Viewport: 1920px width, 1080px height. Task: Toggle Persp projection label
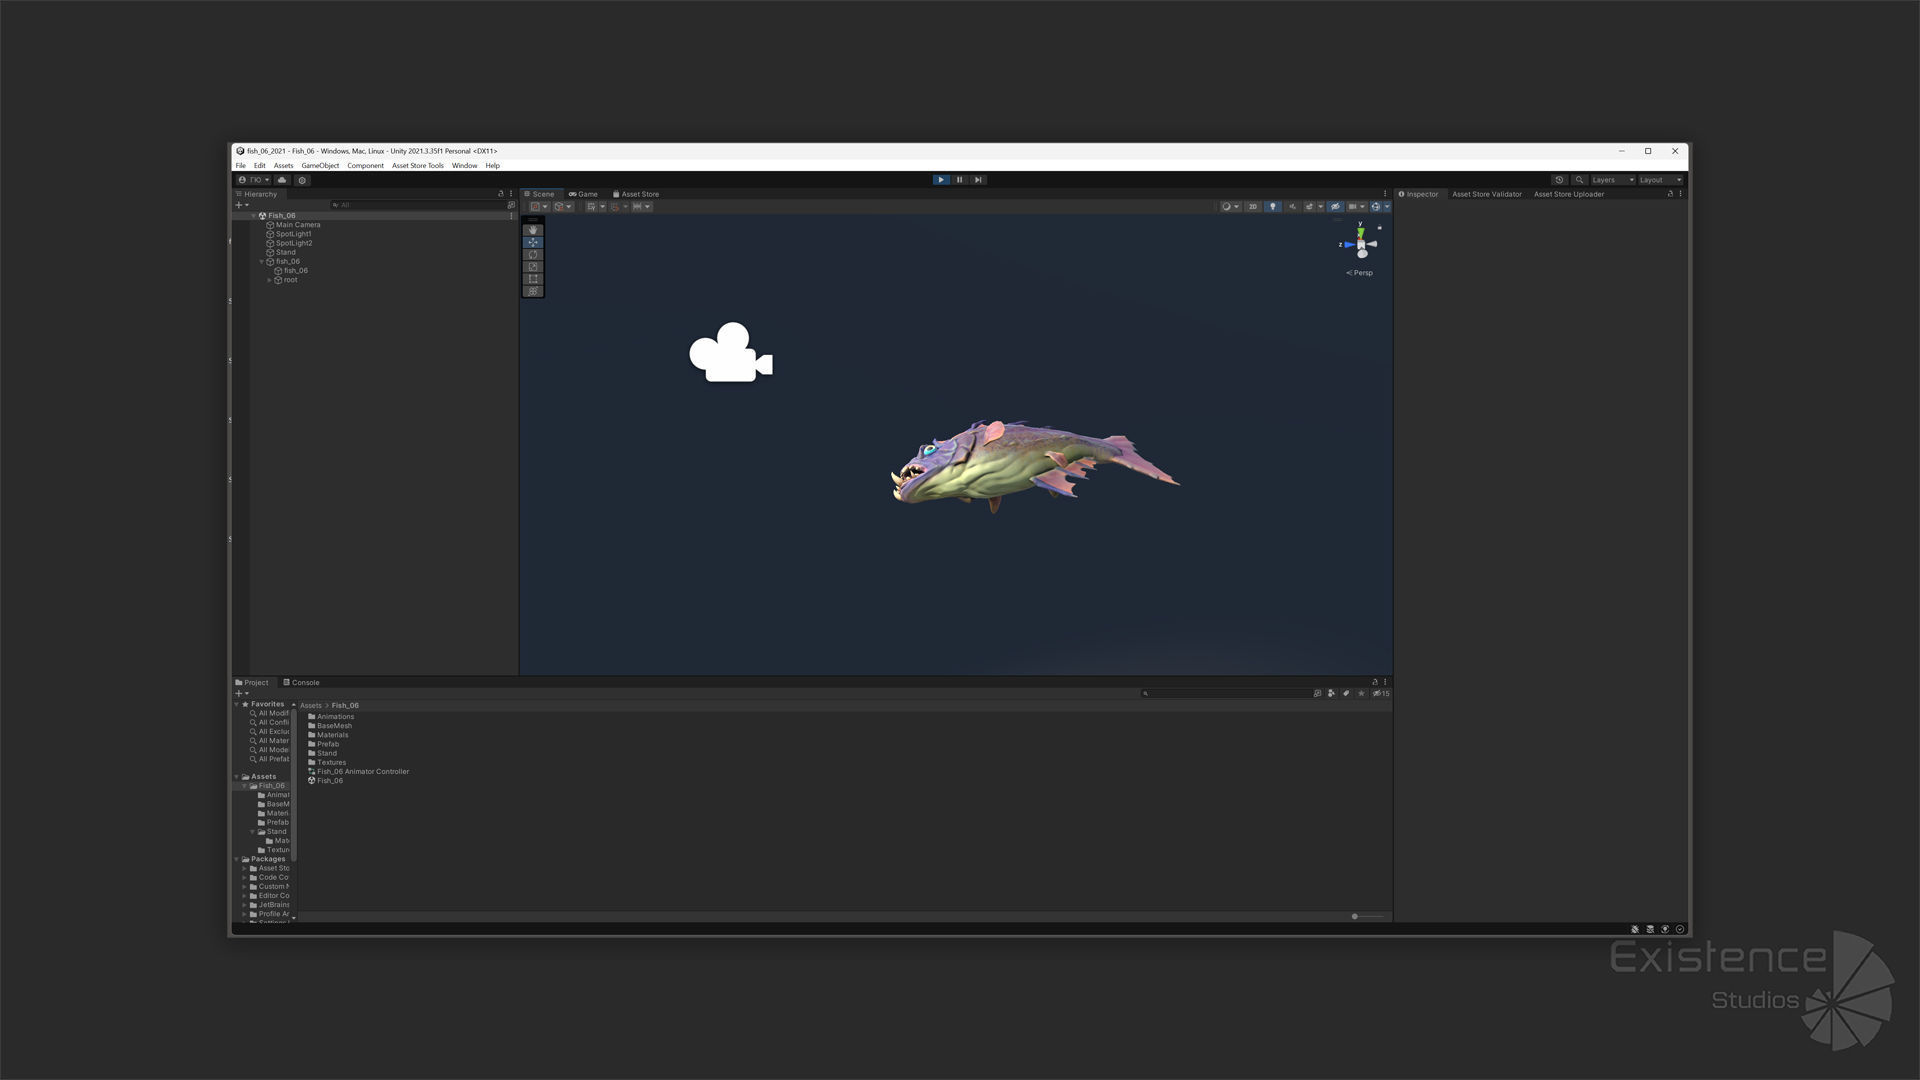click(1360, 273)
